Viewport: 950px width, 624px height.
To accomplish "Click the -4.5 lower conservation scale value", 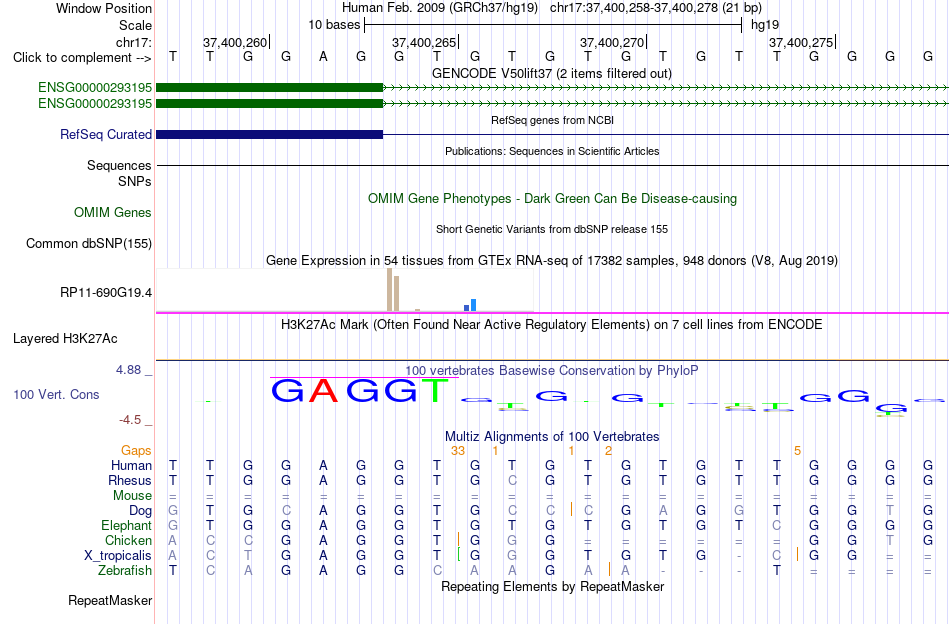I will pyautogui.click(x=130, y=420).
